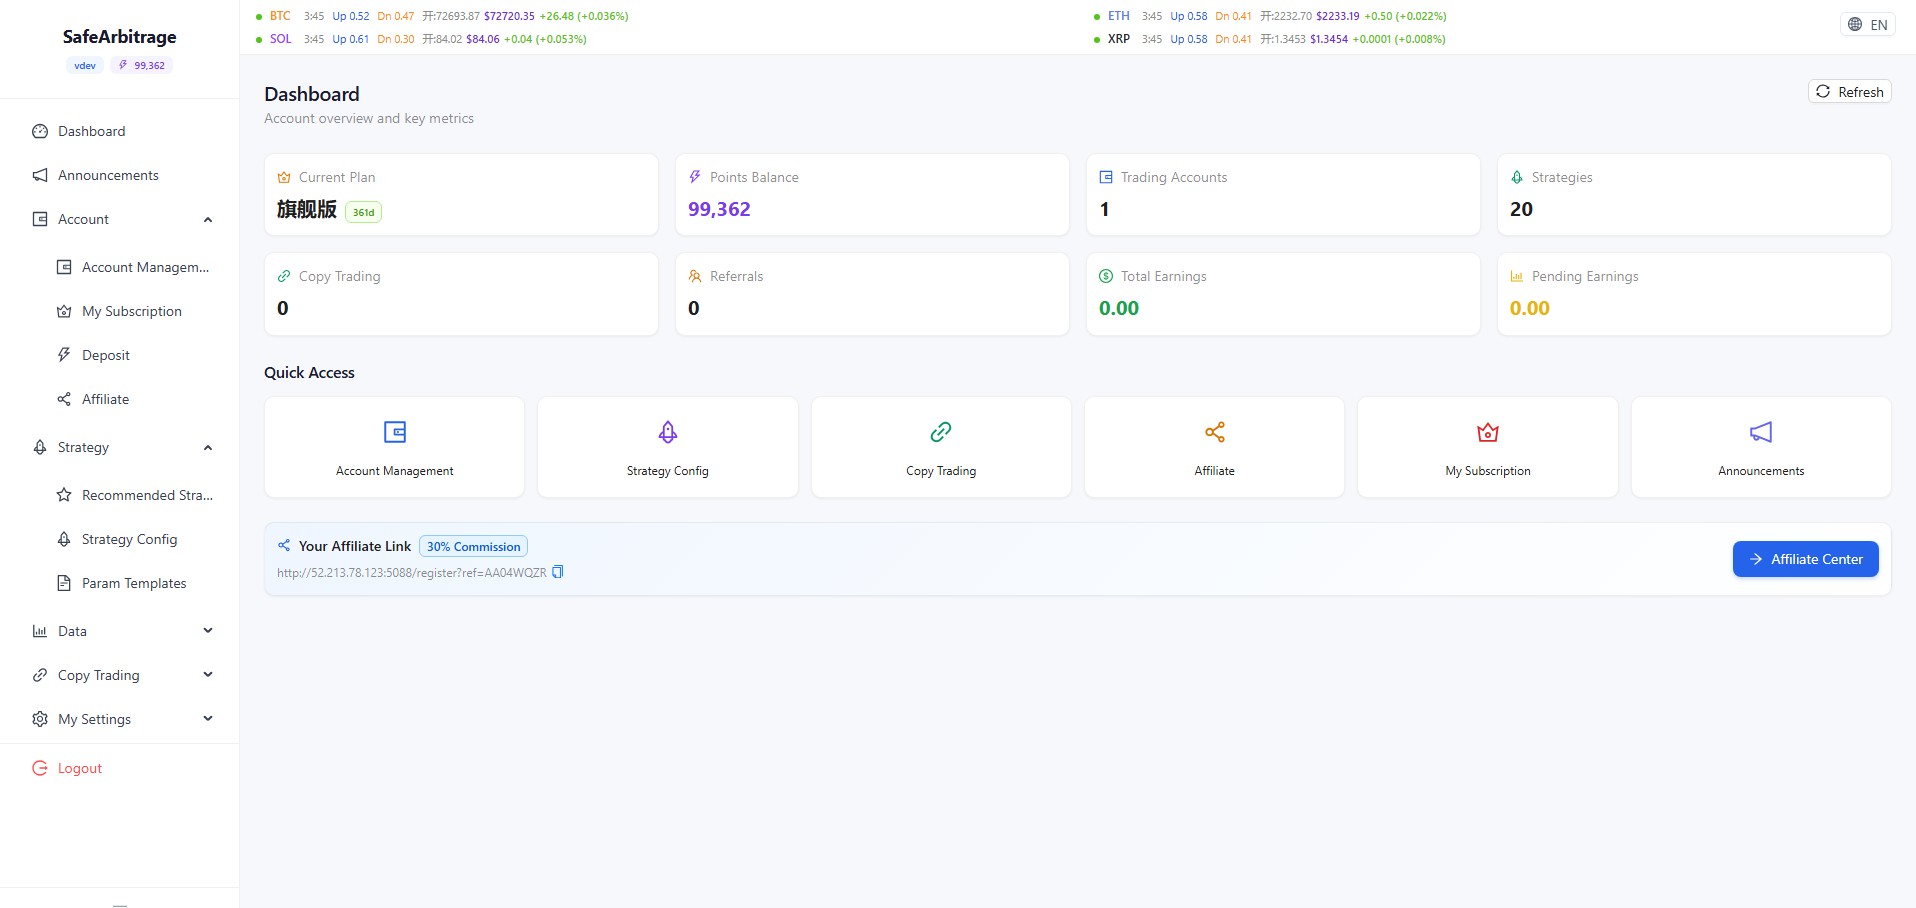Open Dashboard from the sidebar menu

92,130
